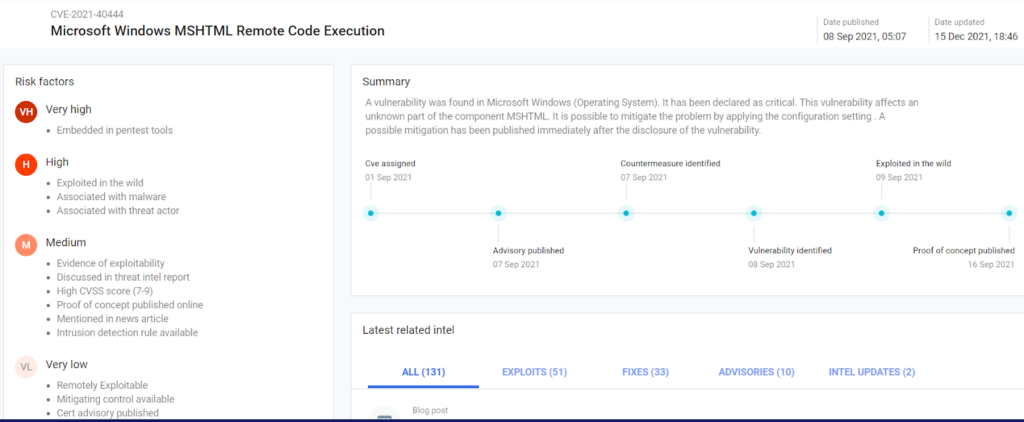This screenshot has width=1024, height=422.
Task: Click the date updated value 15 Dec 2021, 18:46
Action: [x=976, y=37]
